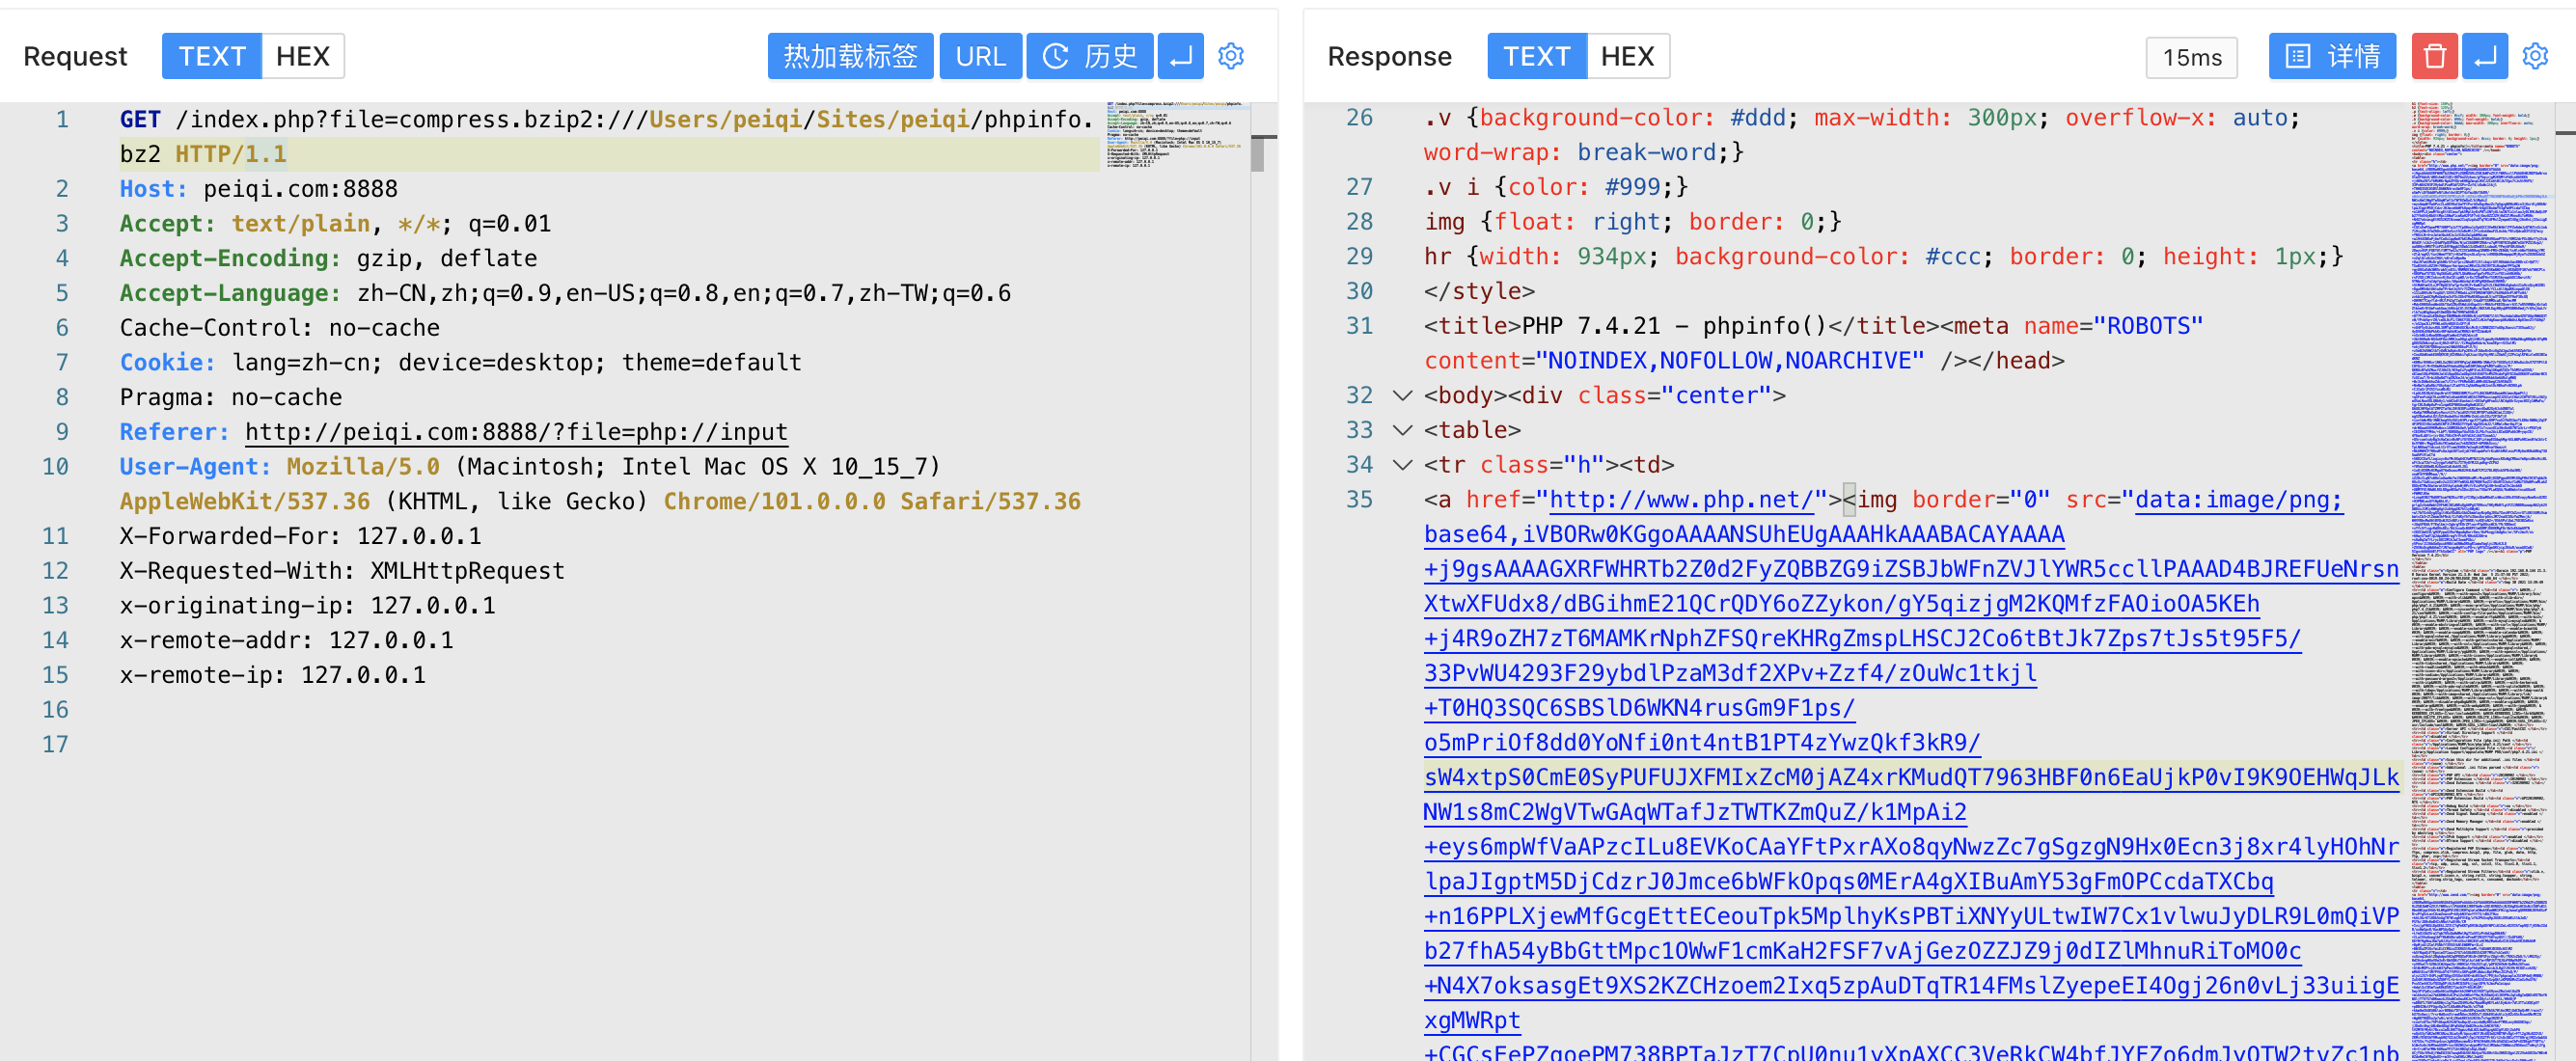Open 历史 history button

1089,56
